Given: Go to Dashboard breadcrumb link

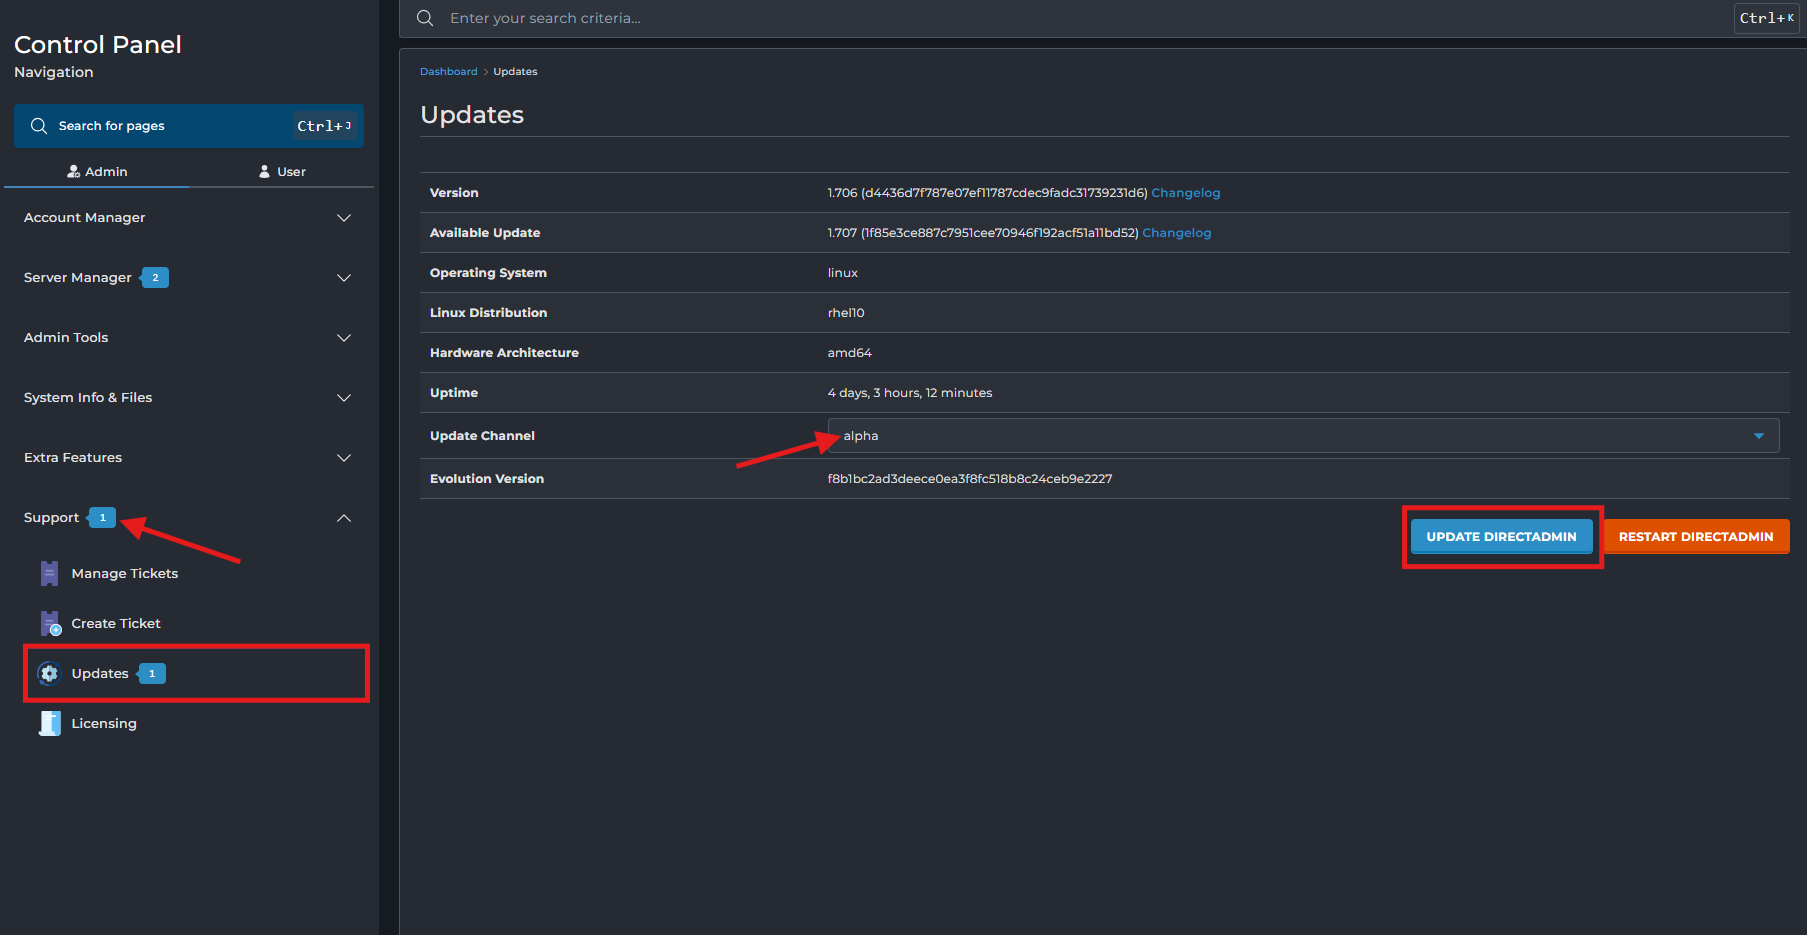Looking at the screenshot, I should click(x=449, y=72).
